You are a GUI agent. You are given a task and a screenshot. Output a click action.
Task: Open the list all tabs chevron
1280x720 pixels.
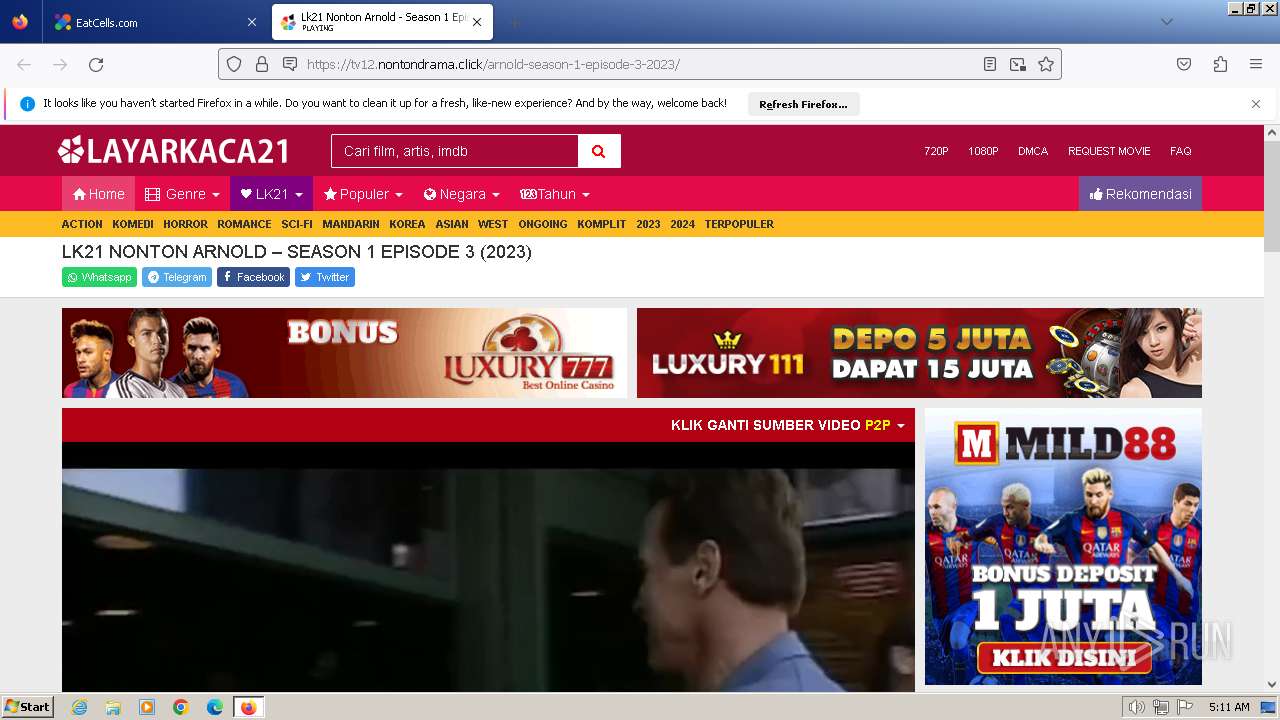(x=1166, y=22)
